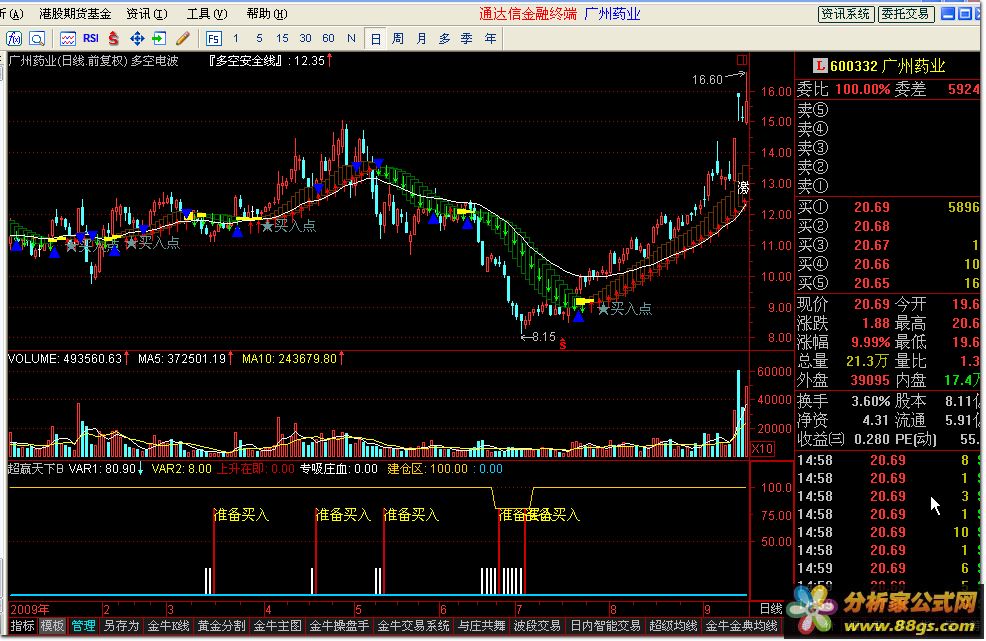Image resolution: width=986 pixels, height=641 pixels.
Task: Click the 8.15 low price label
Action: 544,337
